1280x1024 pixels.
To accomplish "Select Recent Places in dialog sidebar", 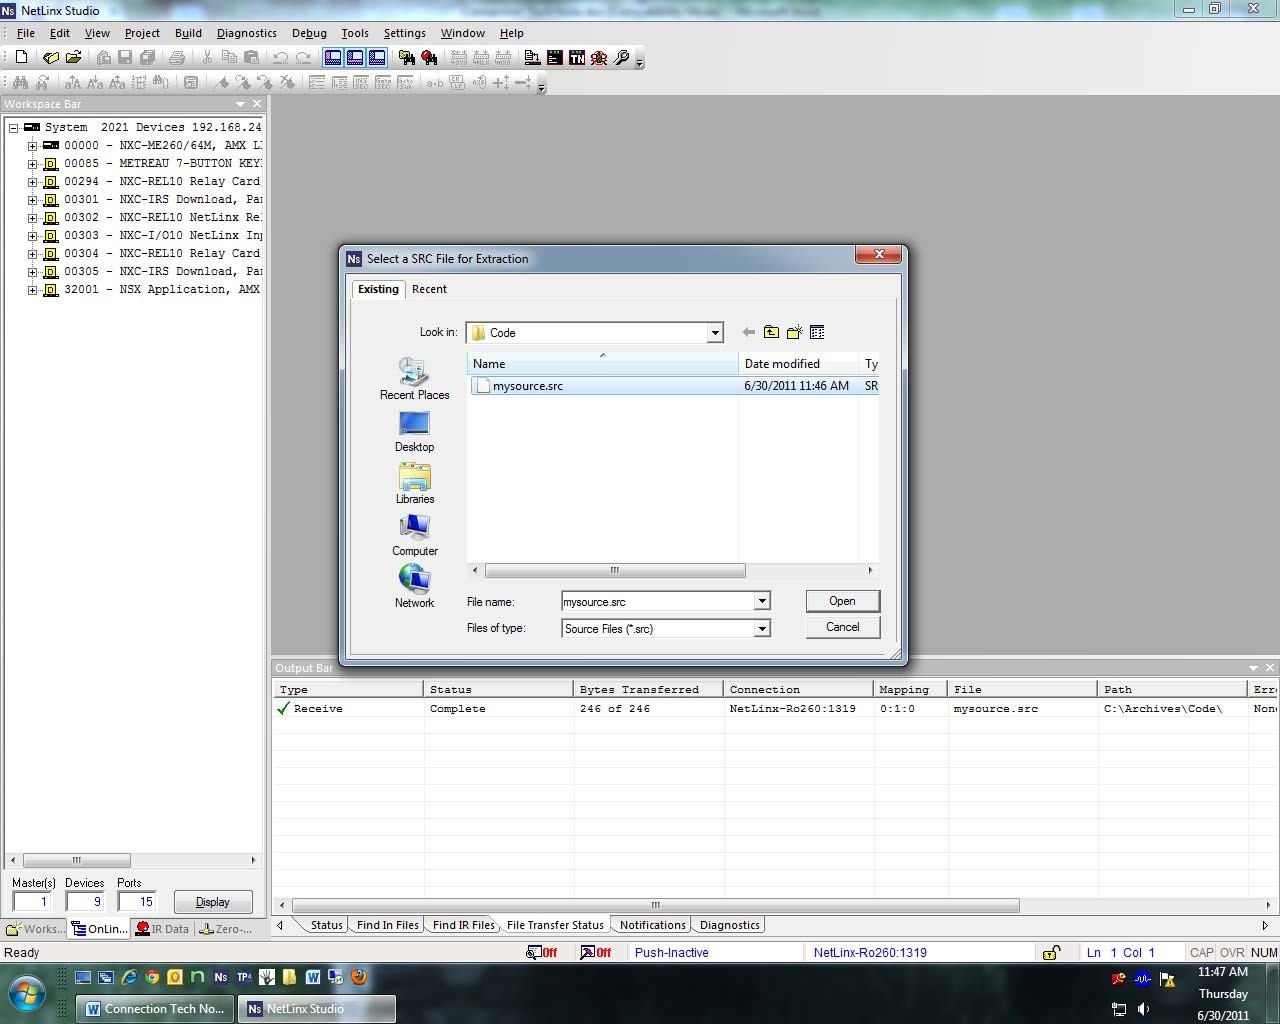I will click(x=414, y=379).
